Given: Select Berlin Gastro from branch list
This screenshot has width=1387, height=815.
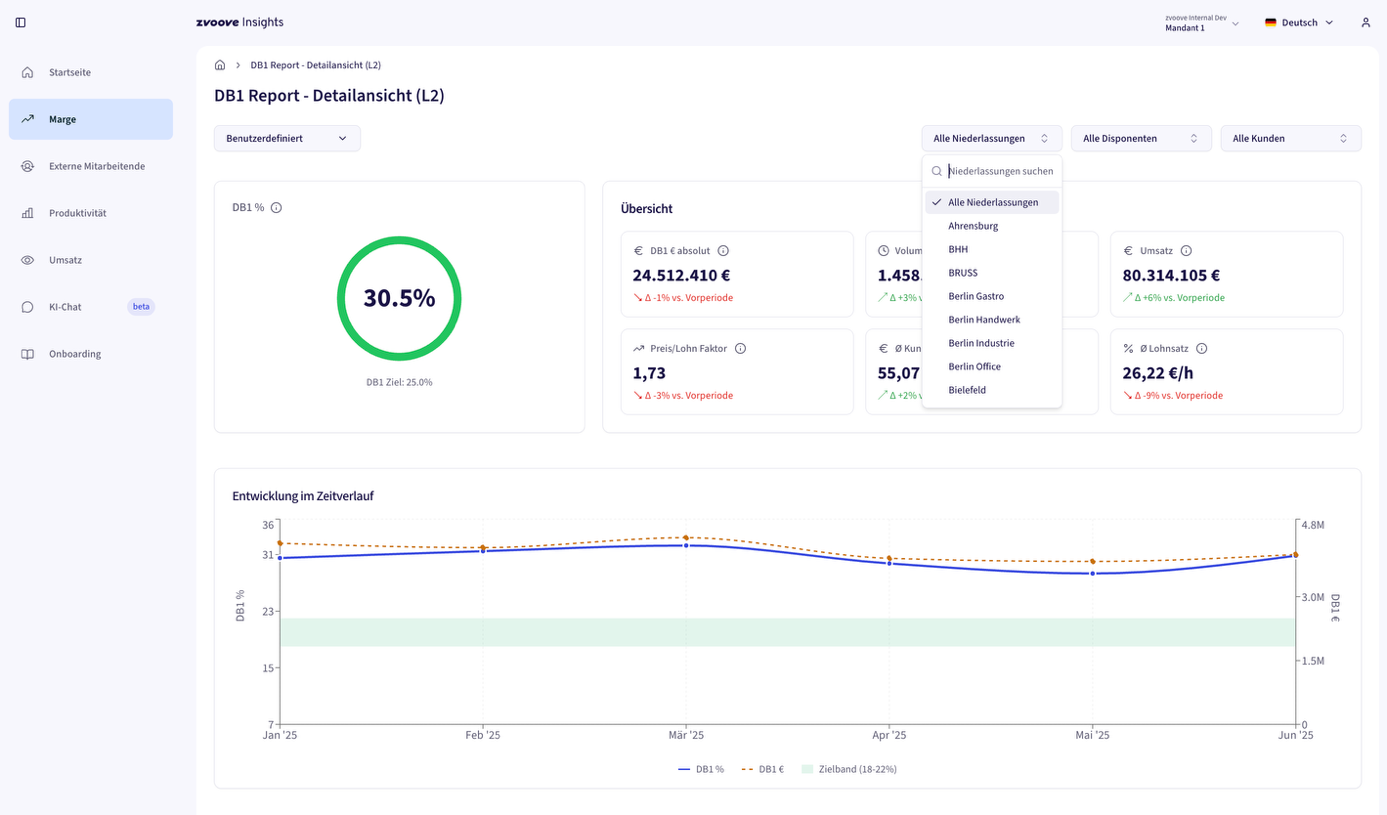Looking at the screenshot, I should tap(976, 296).
